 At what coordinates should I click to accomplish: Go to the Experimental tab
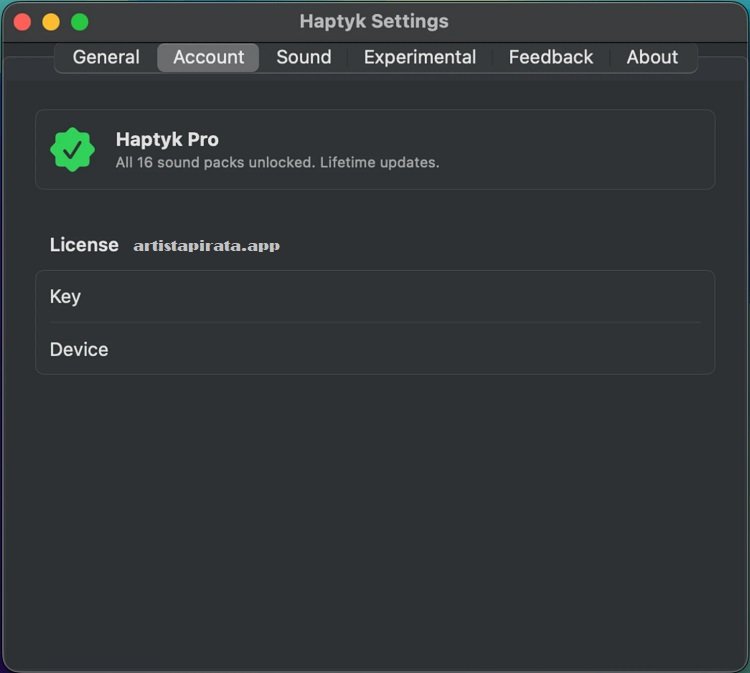coord(420,57)
